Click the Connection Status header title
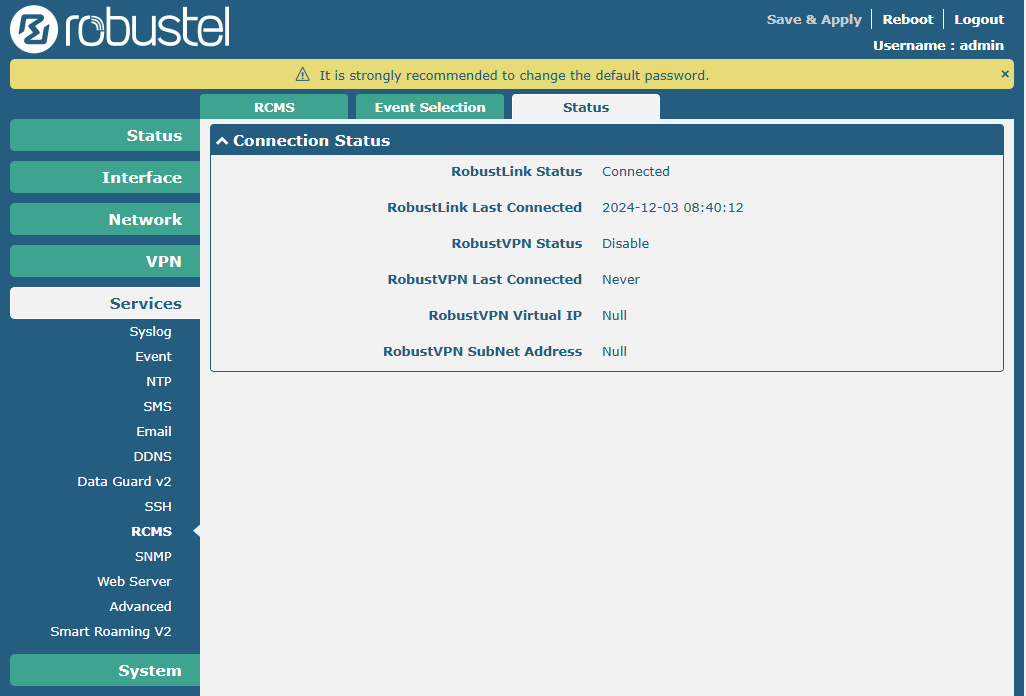 [x=311, y=141]
